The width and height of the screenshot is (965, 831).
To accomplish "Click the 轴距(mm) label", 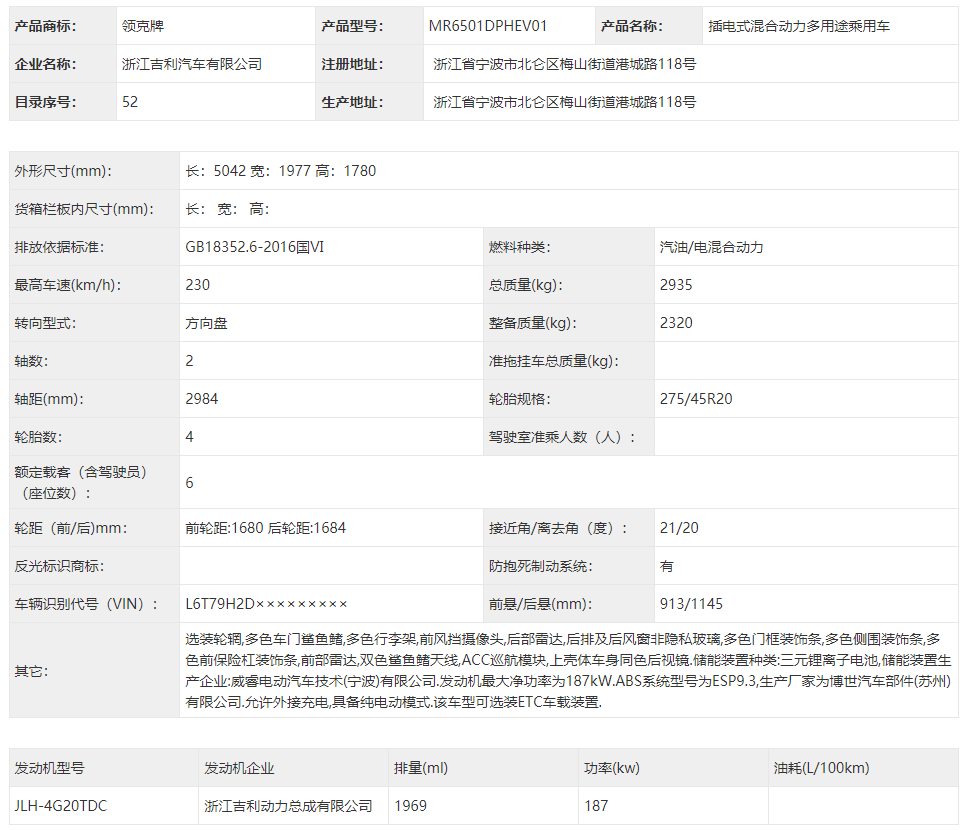I will (49, 399).
